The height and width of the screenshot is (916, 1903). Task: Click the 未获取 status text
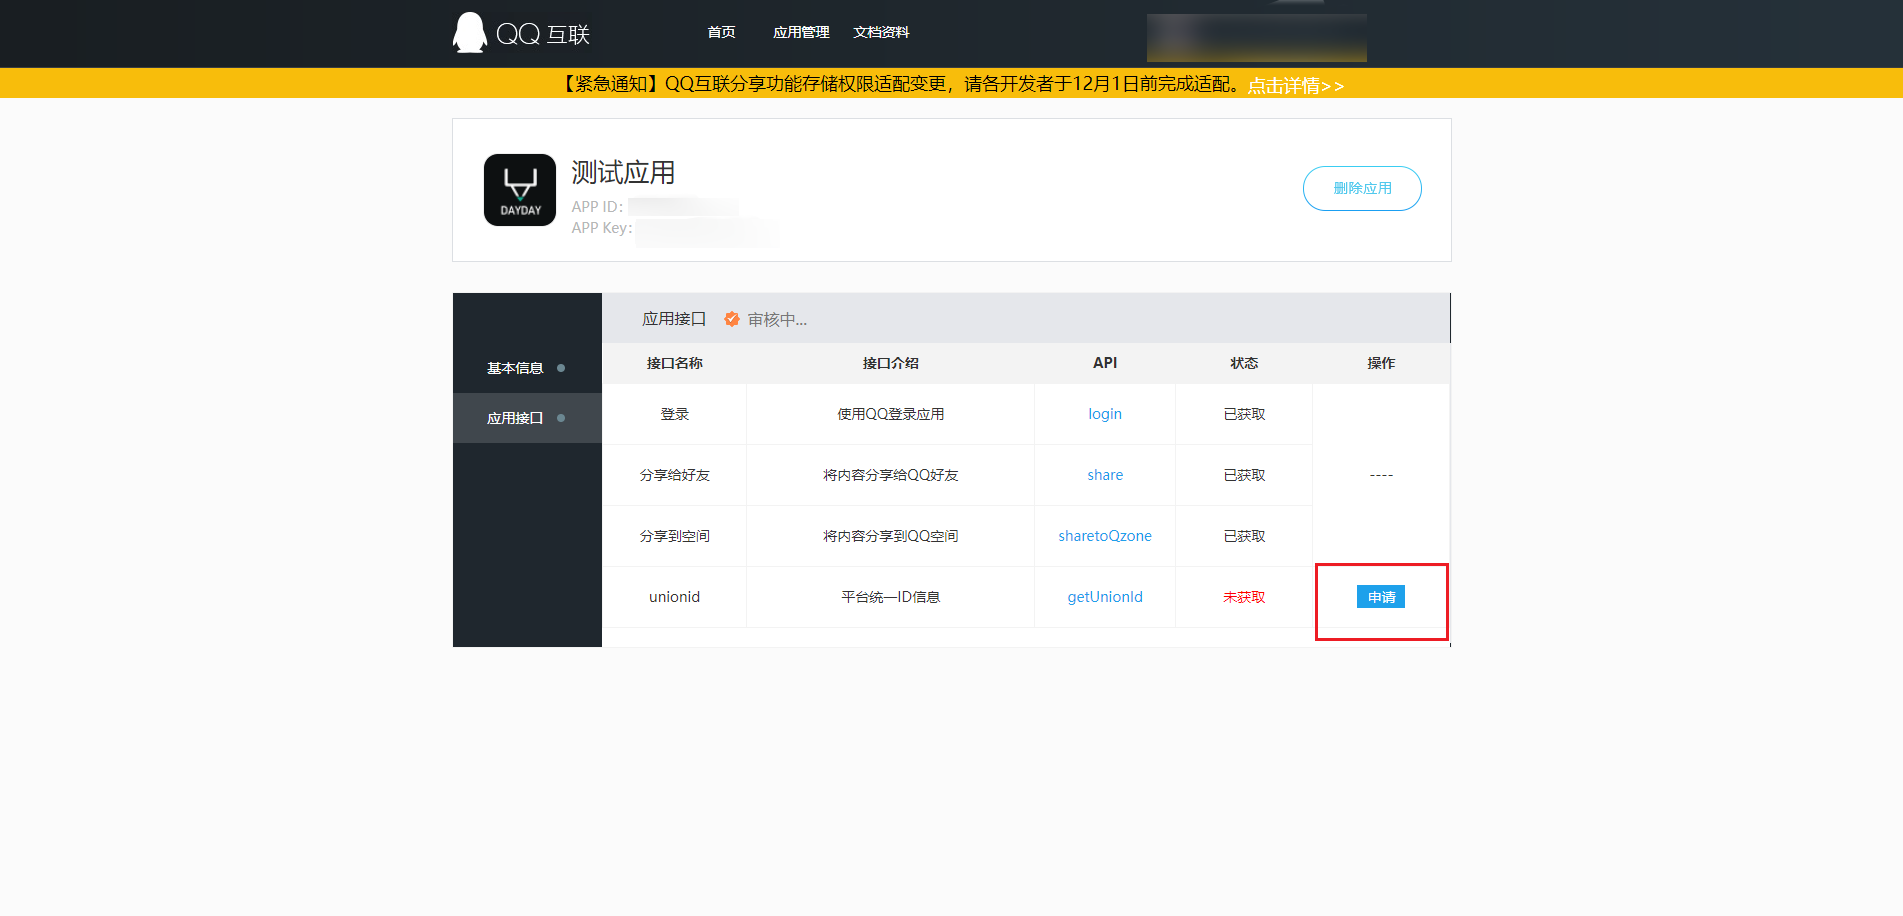tap(1244, 597)
